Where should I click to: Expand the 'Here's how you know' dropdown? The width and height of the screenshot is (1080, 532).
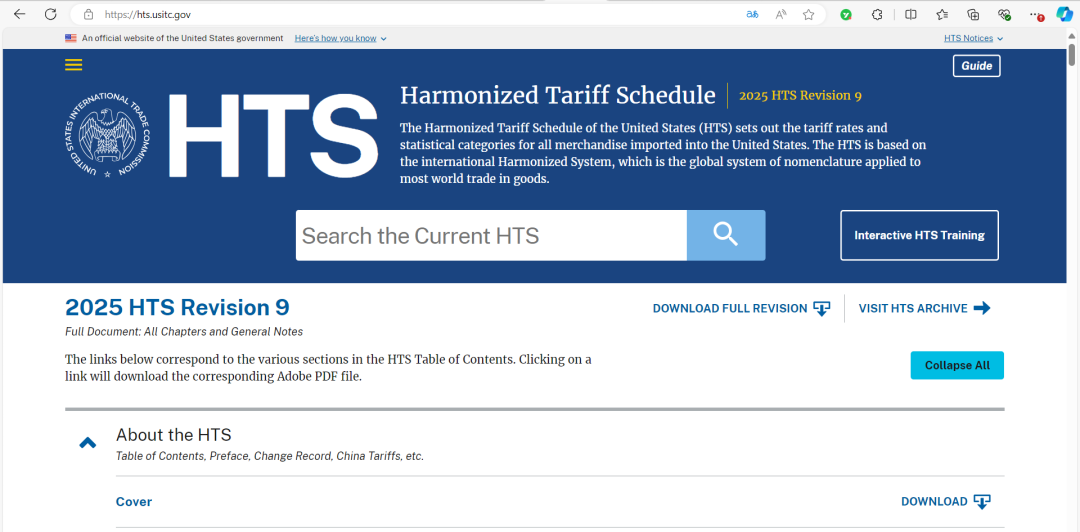point(340,39)
